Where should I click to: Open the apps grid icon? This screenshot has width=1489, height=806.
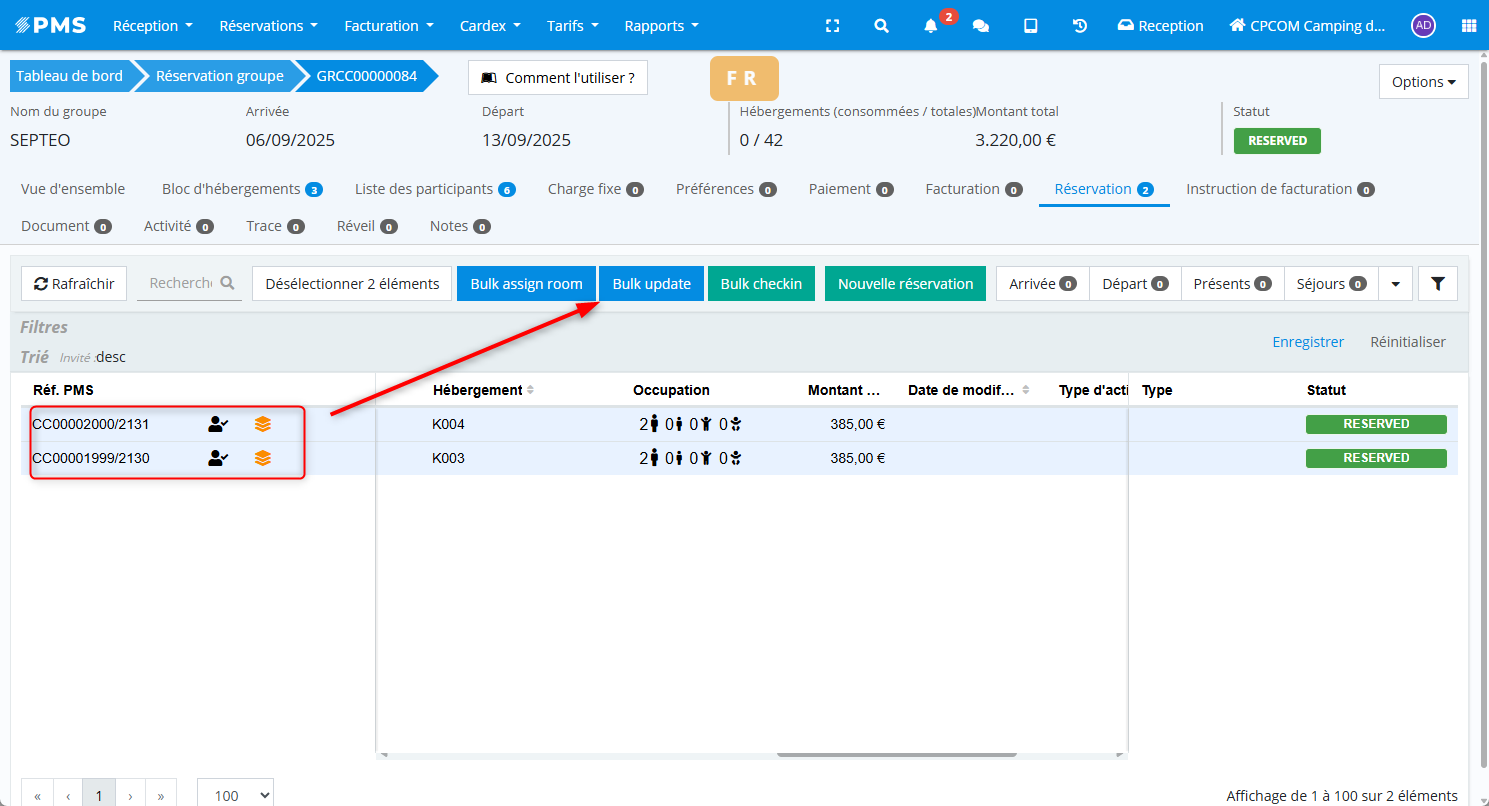(1468, 26)
